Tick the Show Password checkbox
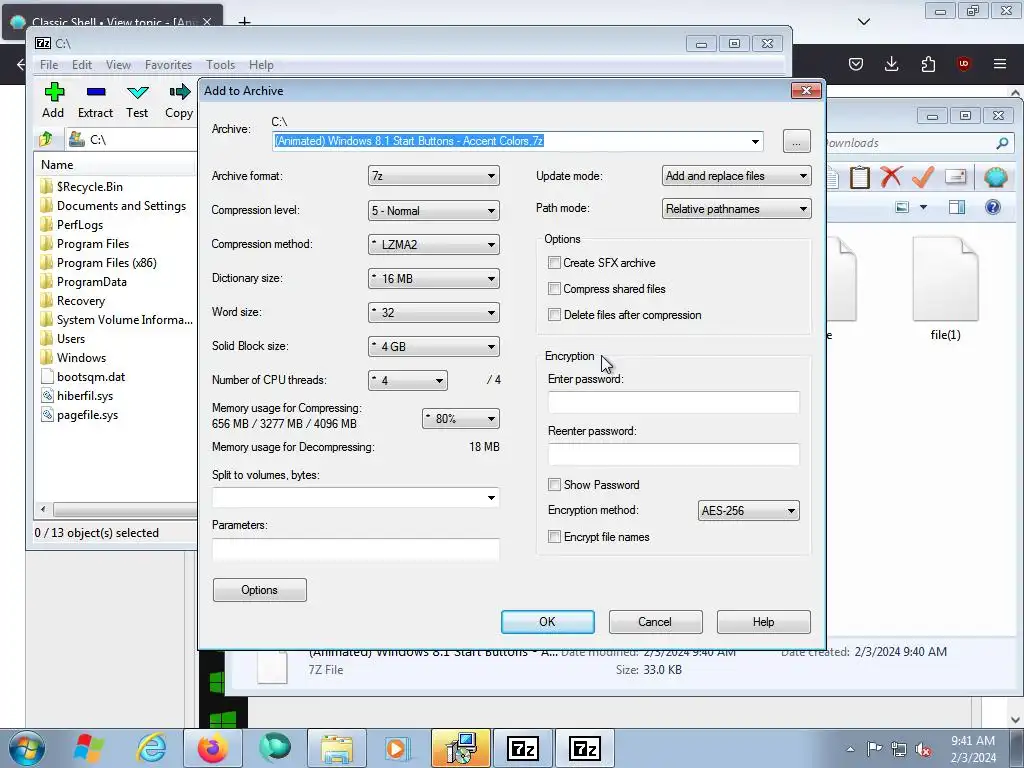 tap(554, 485)
